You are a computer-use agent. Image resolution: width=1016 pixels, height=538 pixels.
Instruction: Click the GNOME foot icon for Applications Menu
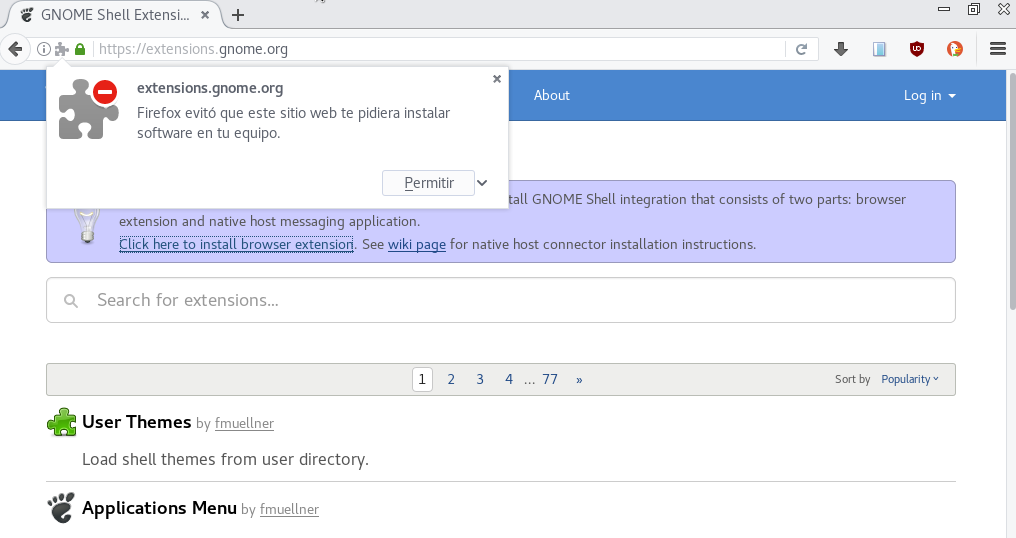61,508
